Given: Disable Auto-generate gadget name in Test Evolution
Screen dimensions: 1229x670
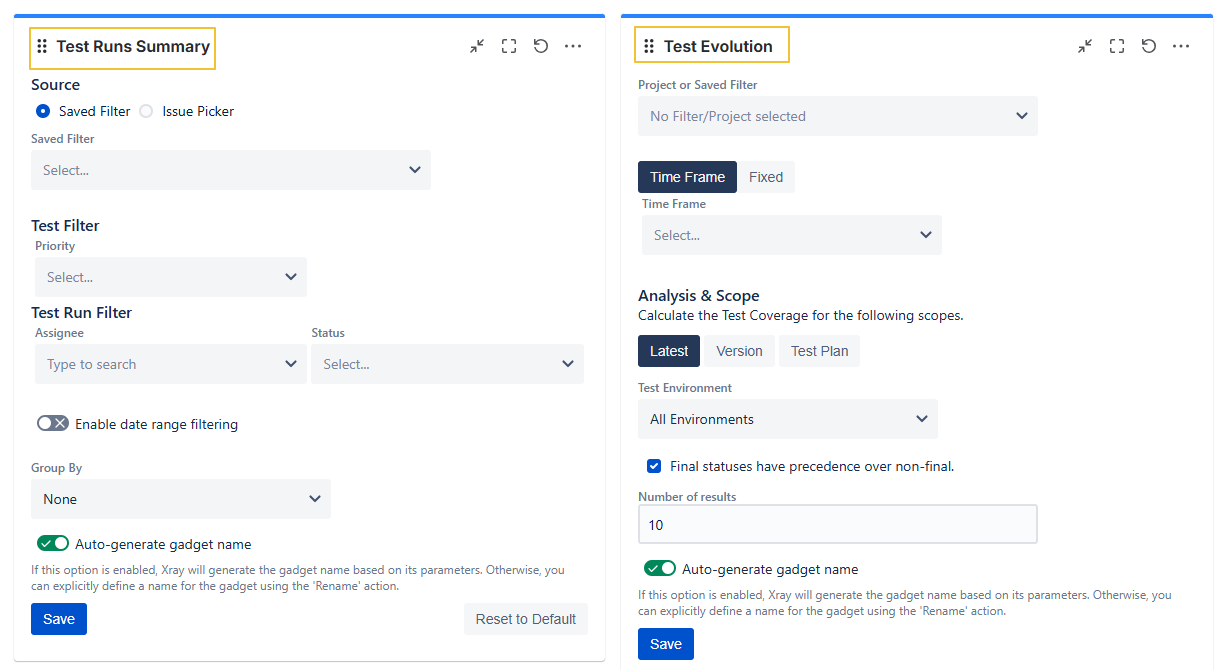Looking at the screenshot, I should coord(660,569).
